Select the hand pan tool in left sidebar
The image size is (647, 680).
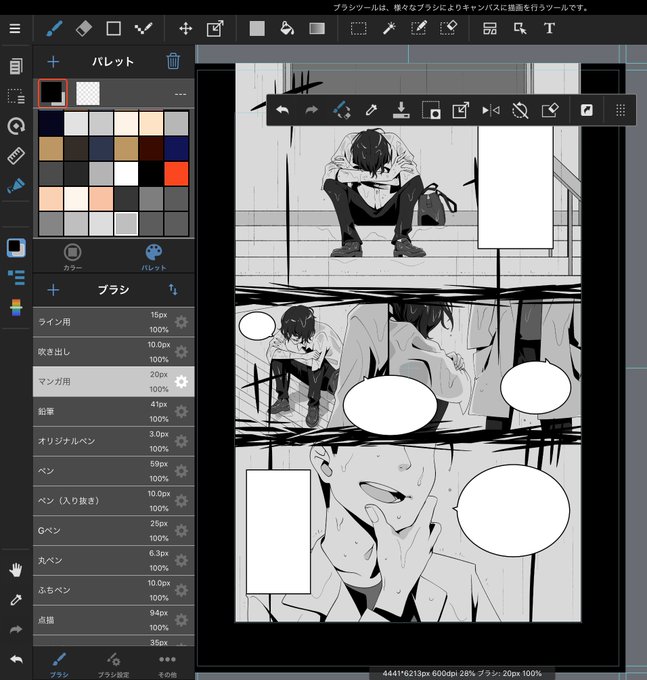click(16, 570)
